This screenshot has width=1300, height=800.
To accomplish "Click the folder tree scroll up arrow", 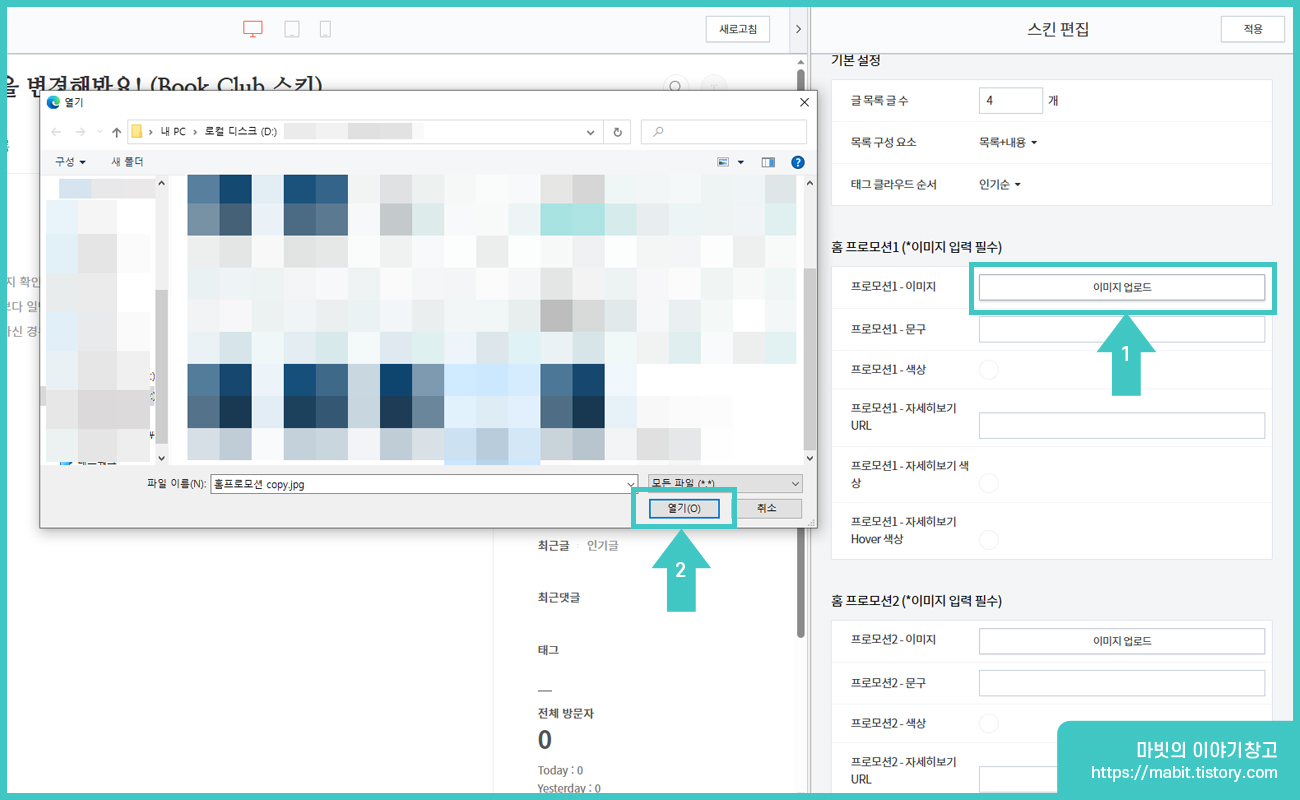I will tap(162, 181).
